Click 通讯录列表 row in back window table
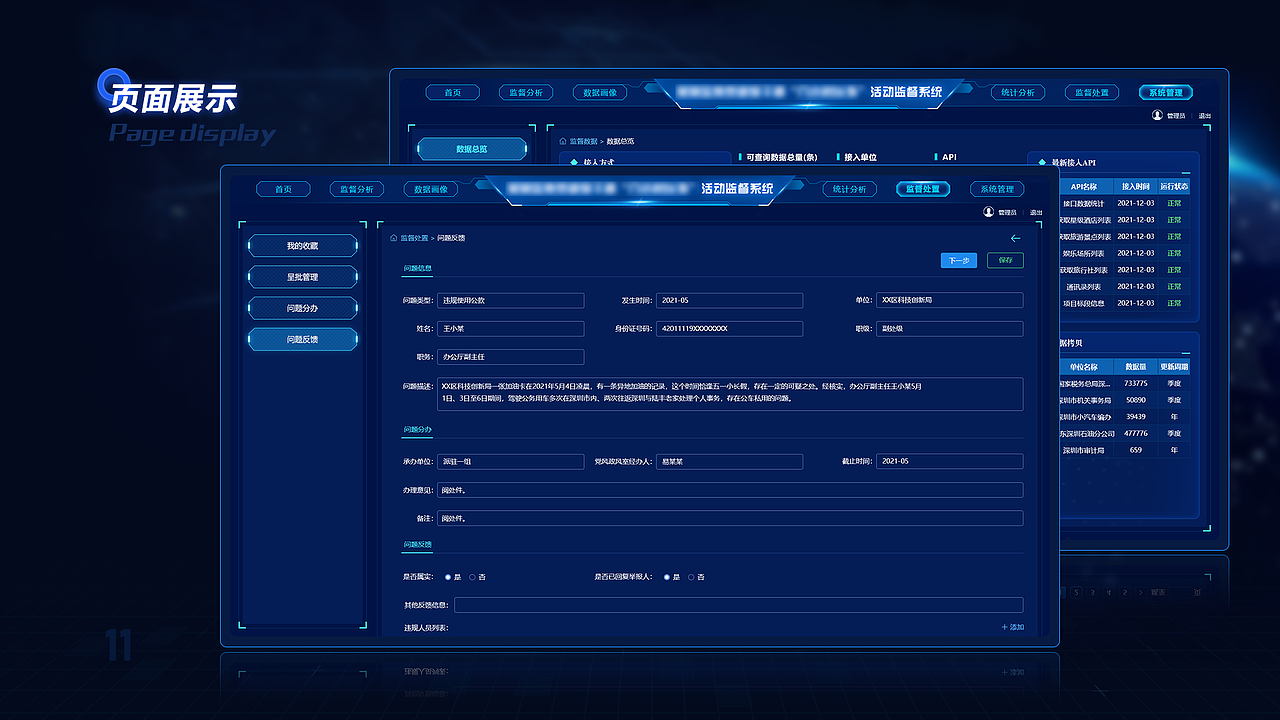The image size is (1280, 720). [x=1124, y=286]
